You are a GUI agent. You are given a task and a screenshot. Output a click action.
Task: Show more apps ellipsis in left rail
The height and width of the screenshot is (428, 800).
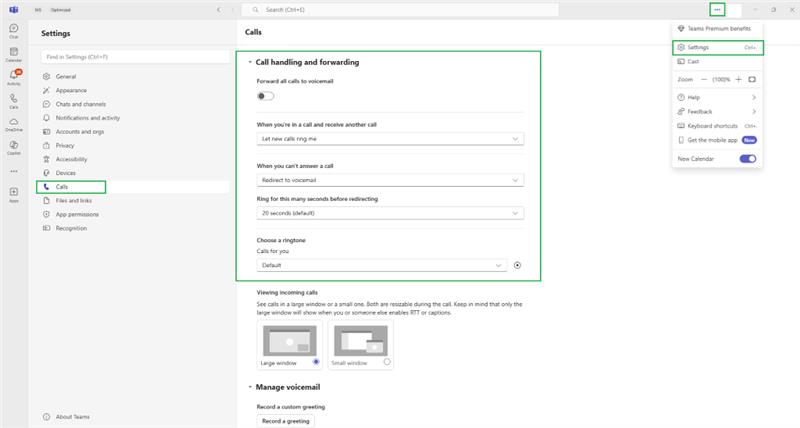[14, 171]
